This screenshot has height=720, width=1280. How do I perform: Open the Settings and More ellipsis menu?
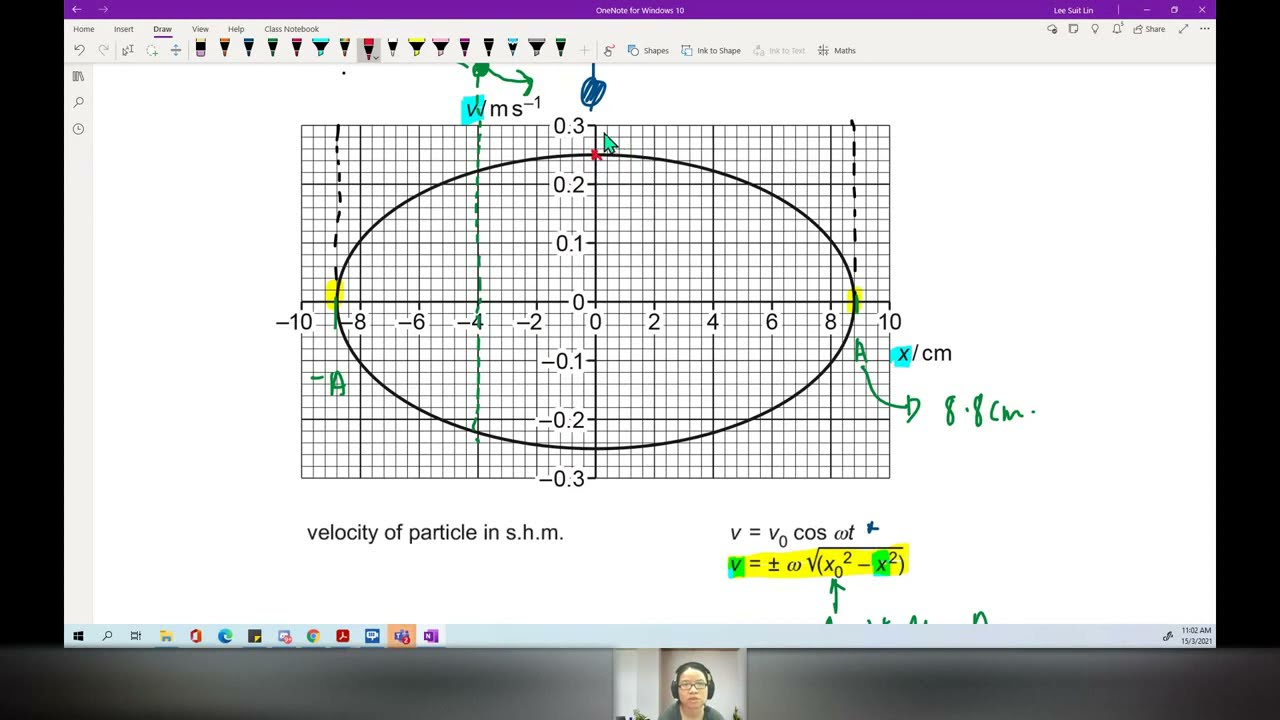(1204, 29)
